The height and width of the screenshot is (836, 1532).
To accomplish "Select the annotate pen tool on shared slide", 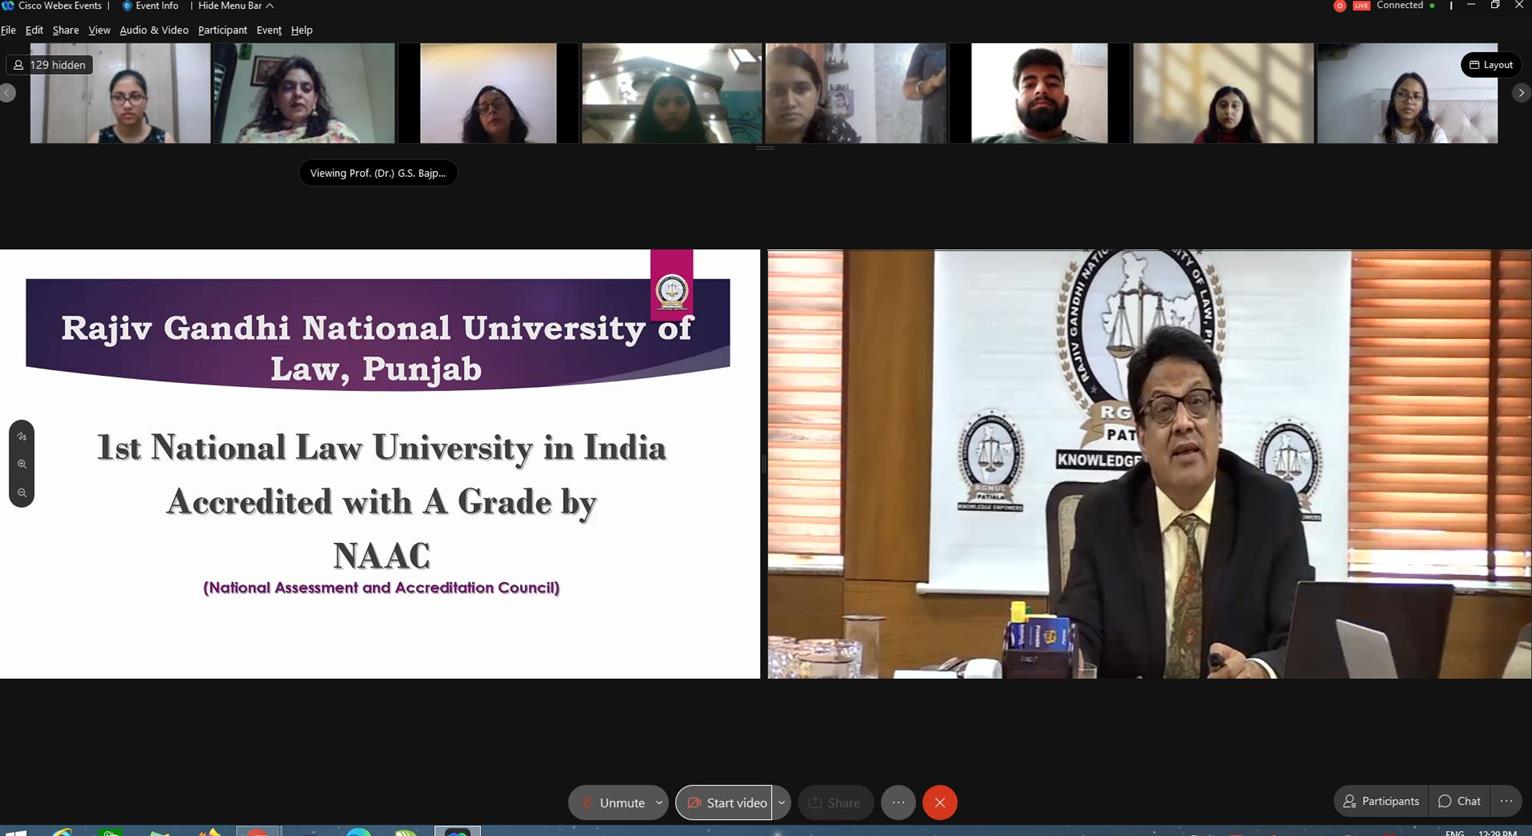I will click(22, 437).
